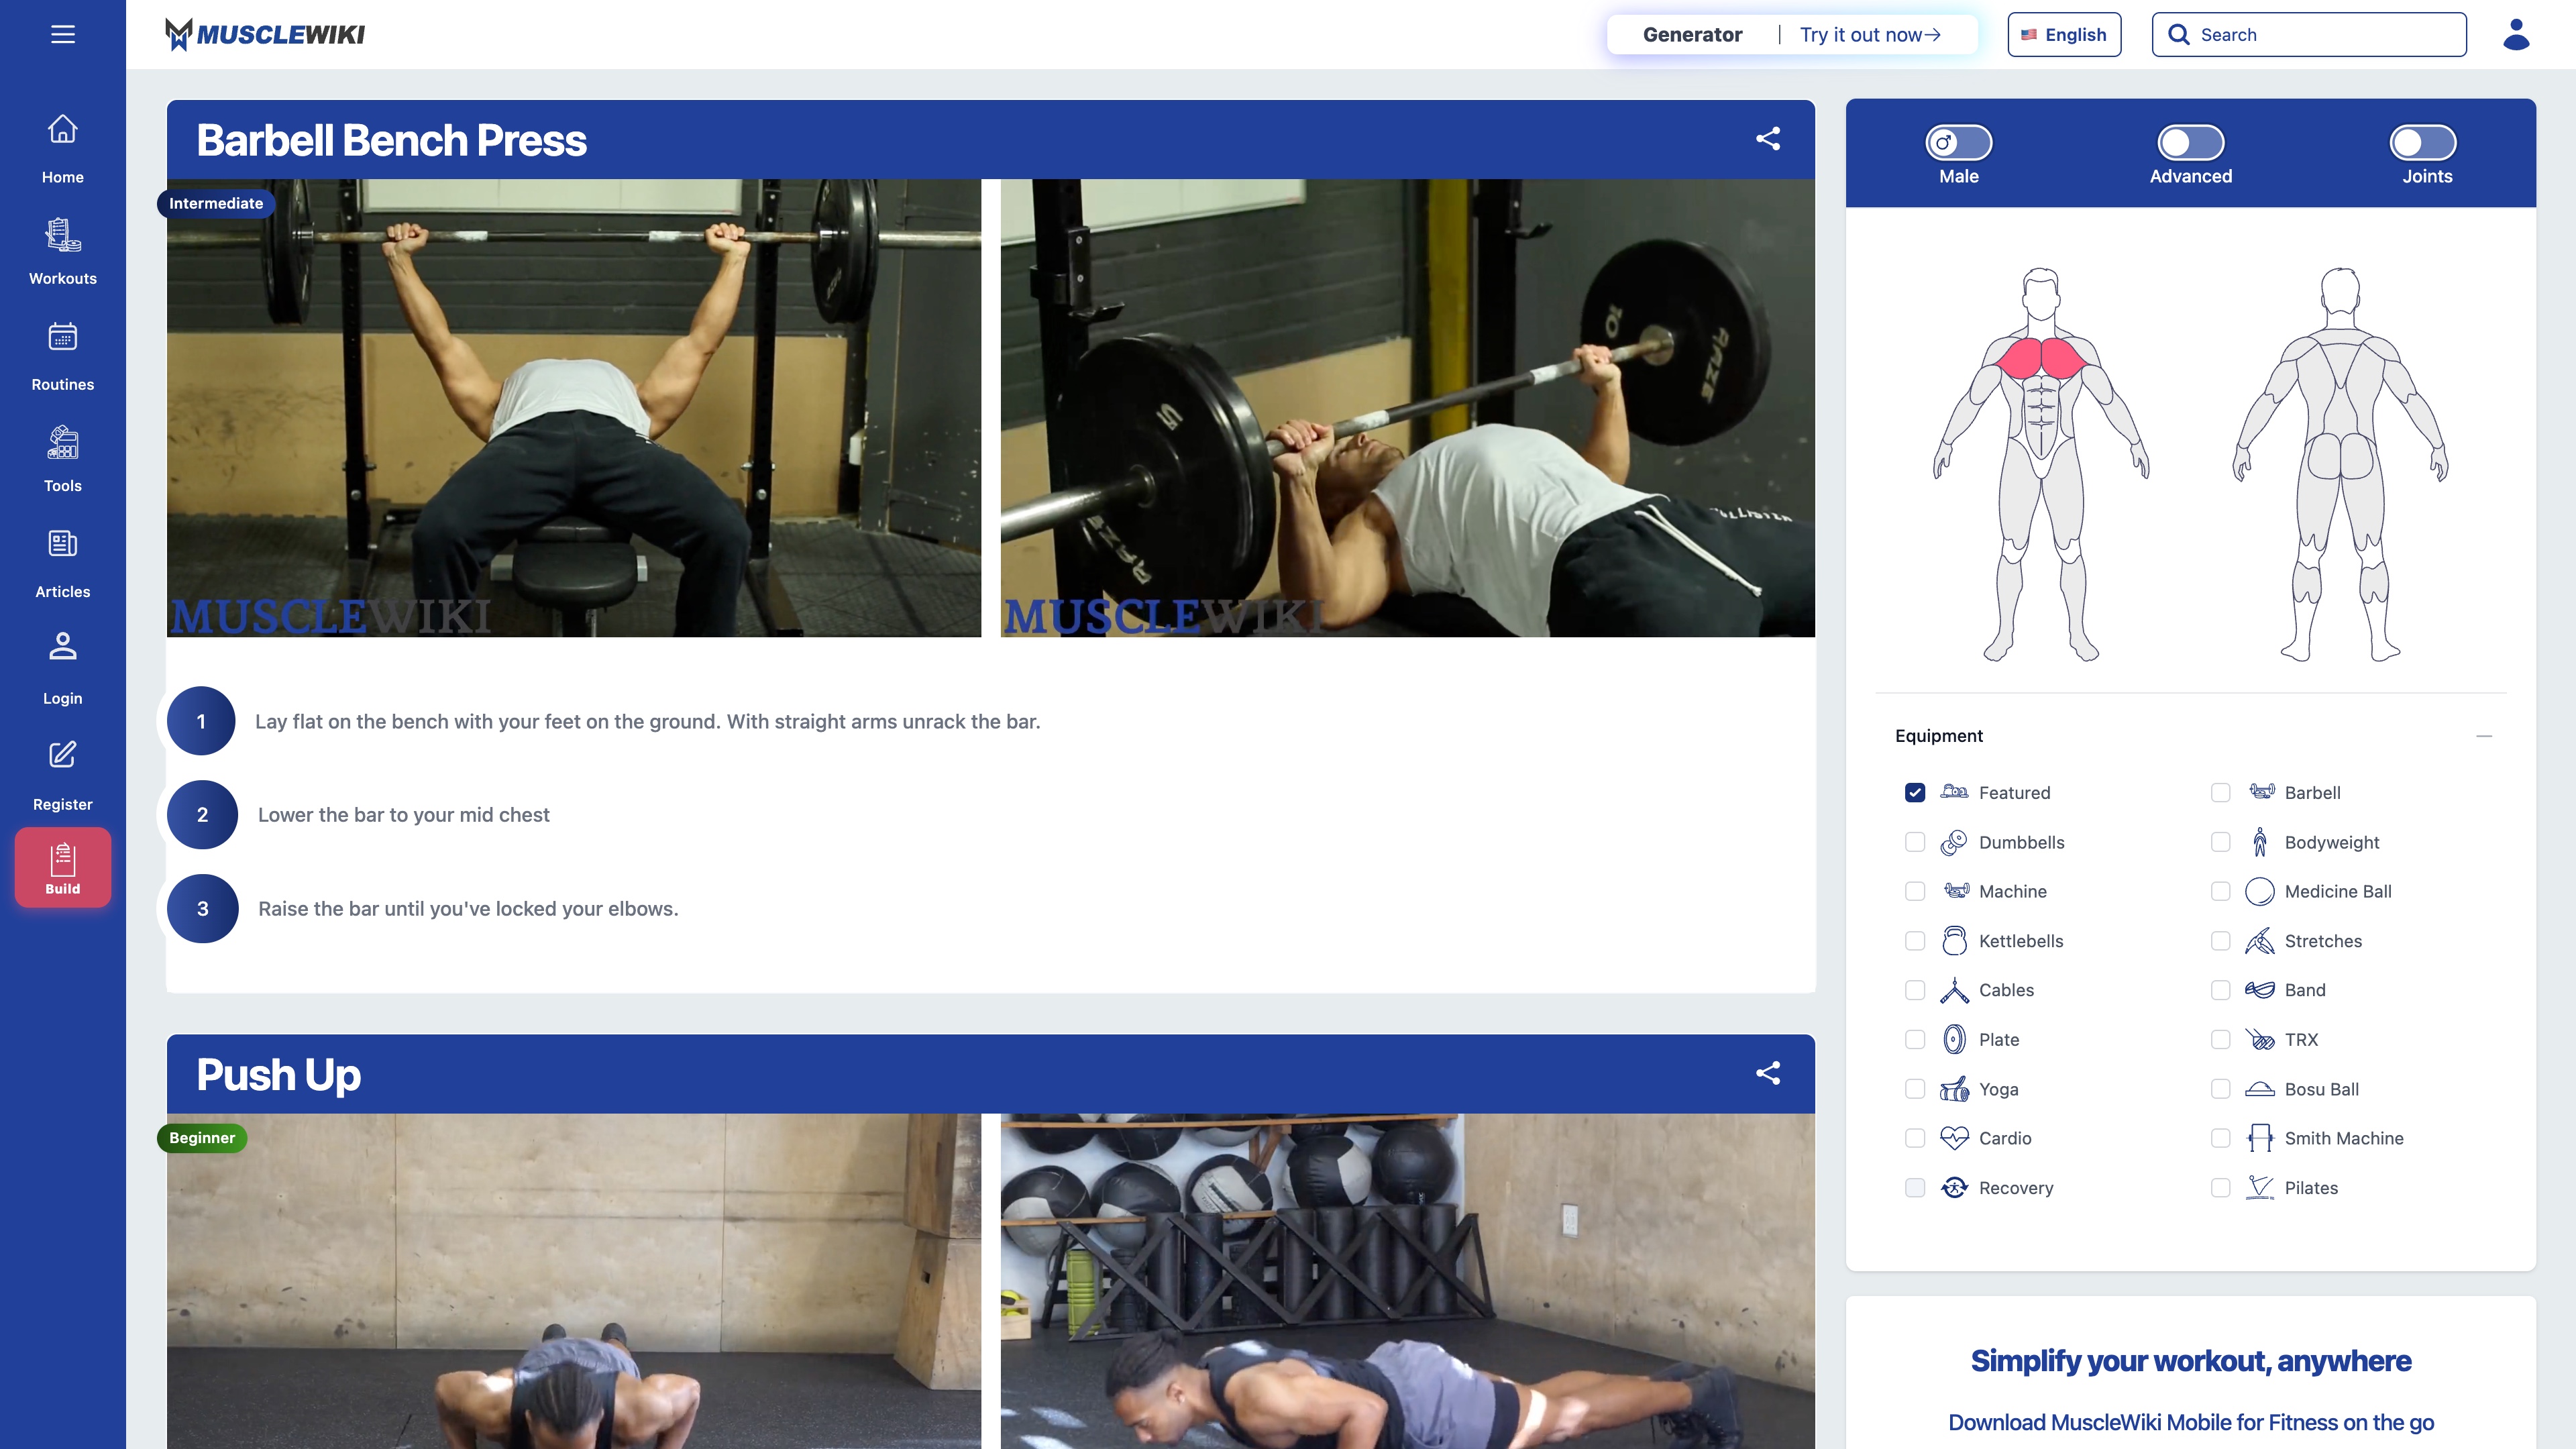Image resolution: width=2576 pixels, height=1449 pixels.
Task: Click the Cables equipment icon
Action: click(1954, 990)
